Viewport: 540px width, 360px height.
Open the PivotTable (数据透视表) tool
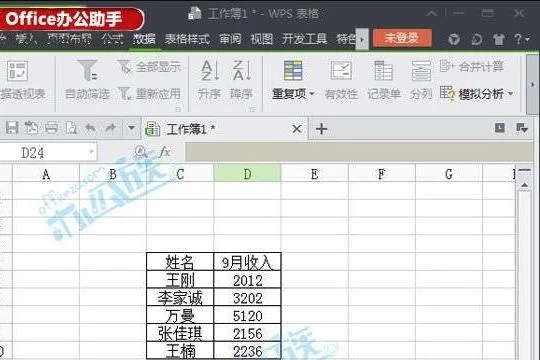tap(21, 79)
